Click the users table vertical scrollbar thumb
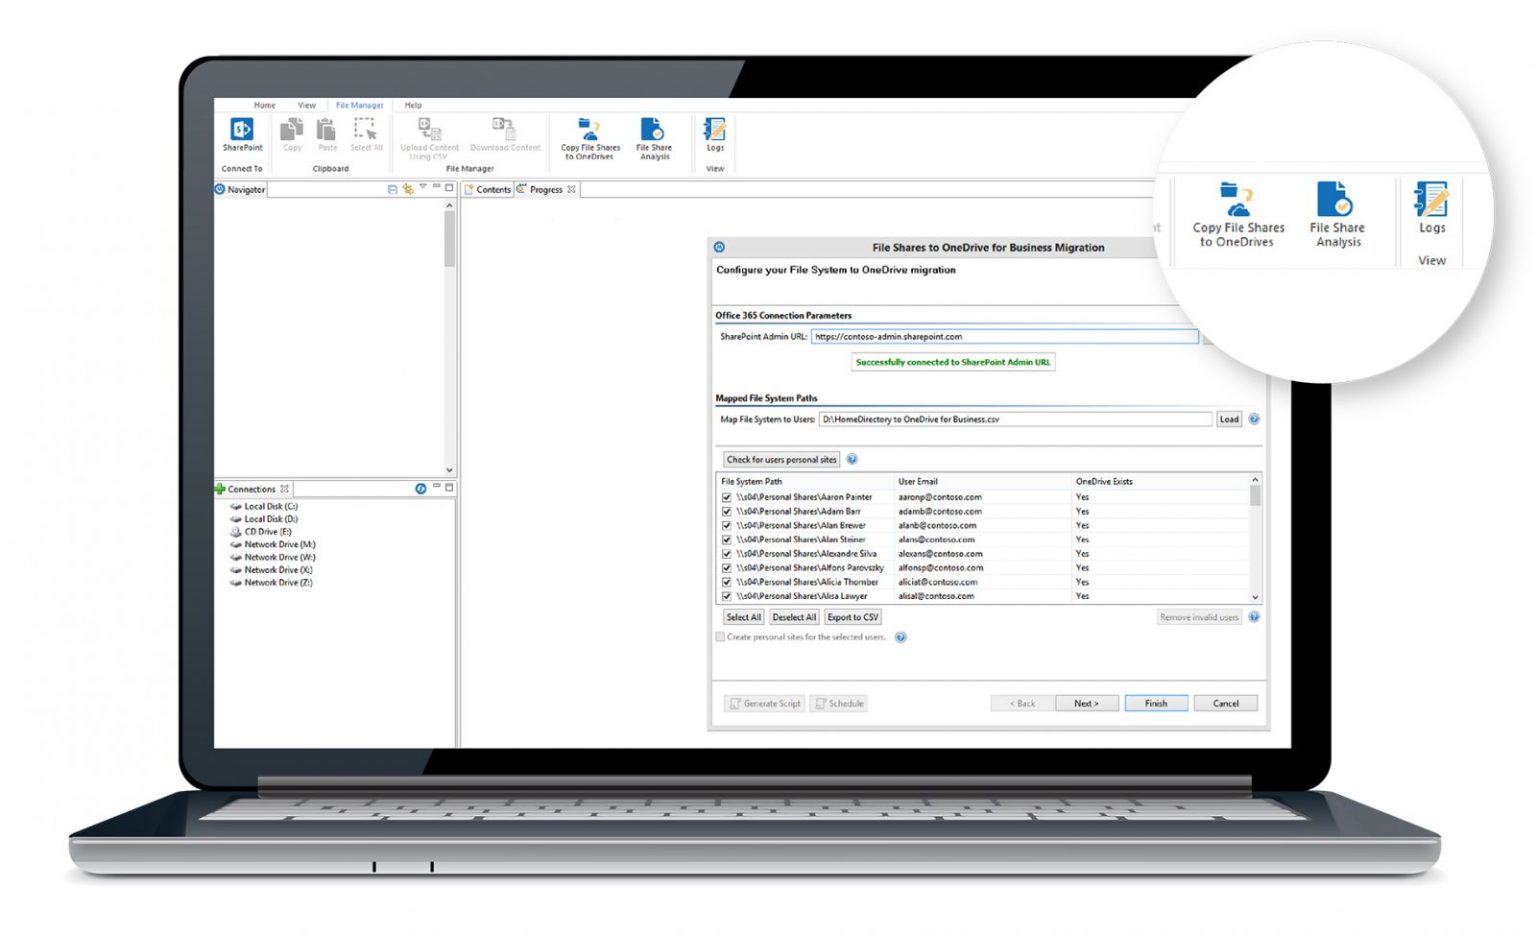 coord(1255,497)
